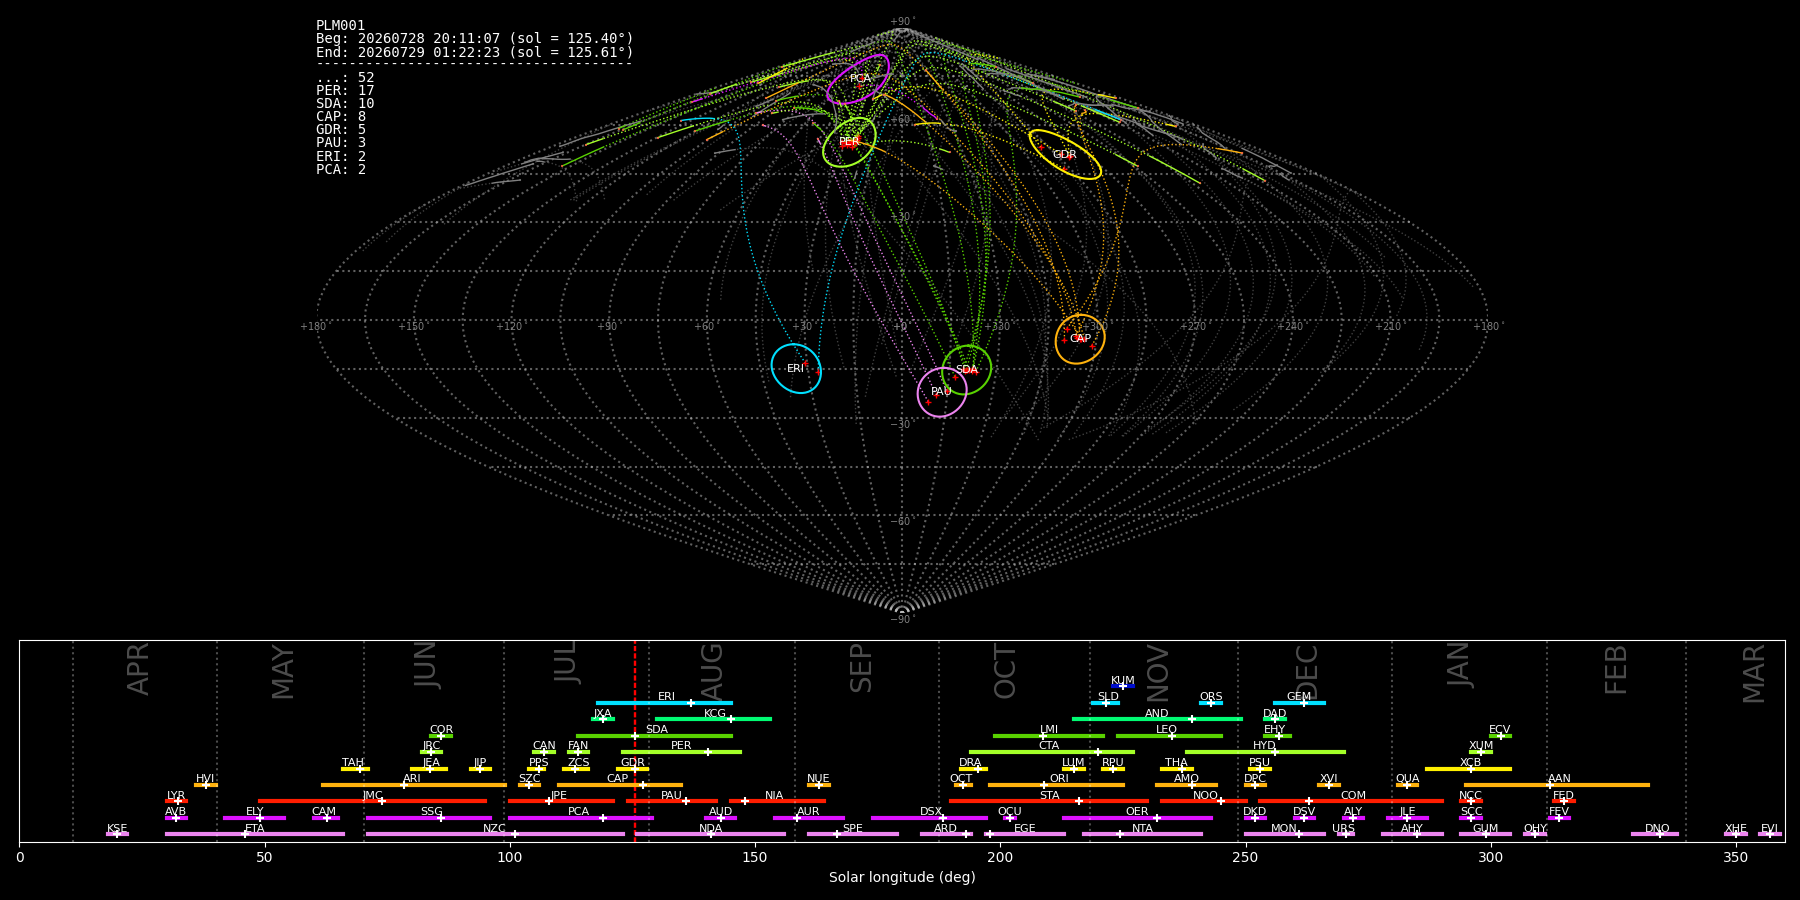
Task: Click the COM red activity bar
Action: pyautogui.click(x=1351, y=801)
